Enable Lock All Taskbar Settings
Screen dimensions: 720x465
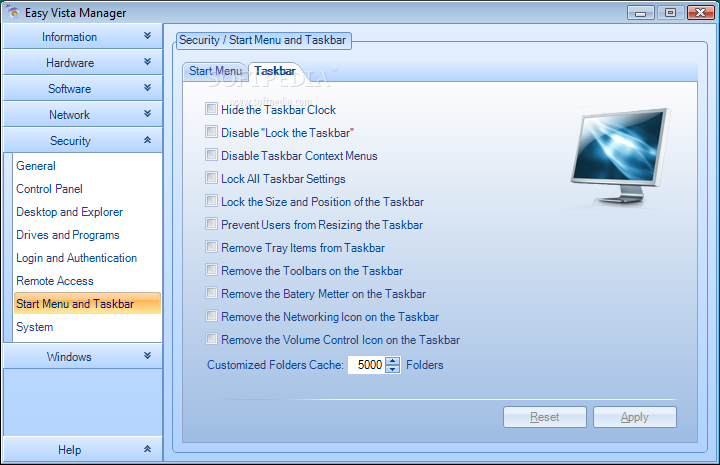pyautogui.click(x=211, y=178)
